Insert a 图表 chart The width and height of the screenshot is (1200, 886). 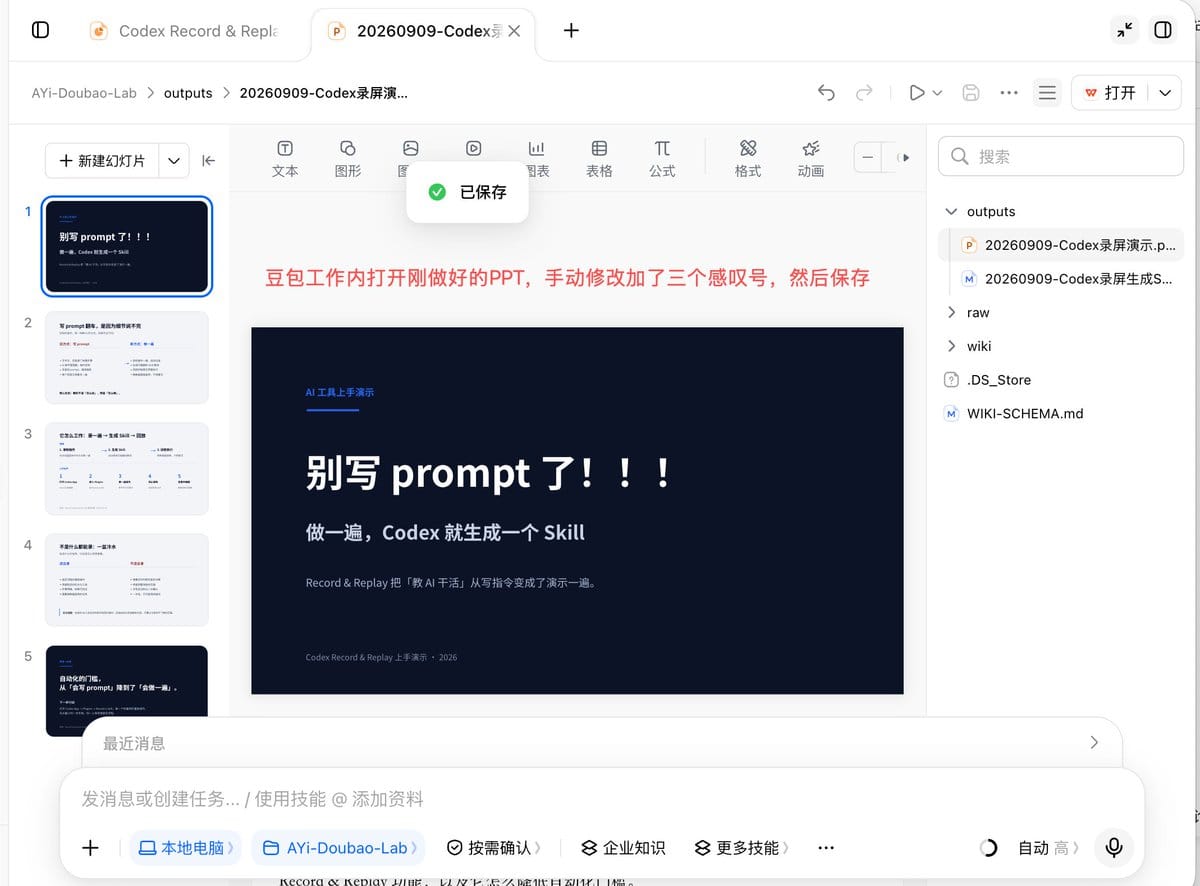[x=536, y=159]
